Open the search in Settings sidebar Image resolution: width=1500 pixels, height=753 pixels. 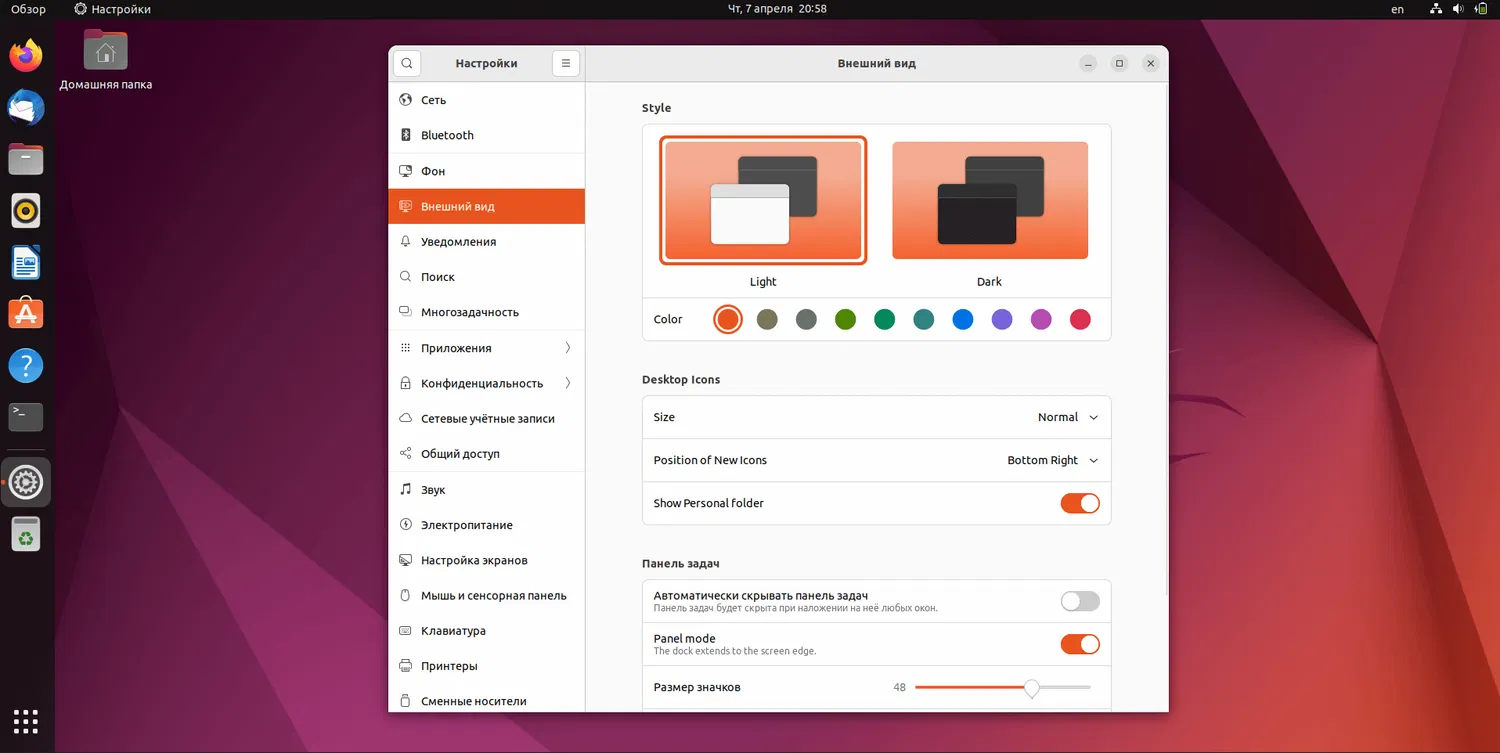coord(407,63)
